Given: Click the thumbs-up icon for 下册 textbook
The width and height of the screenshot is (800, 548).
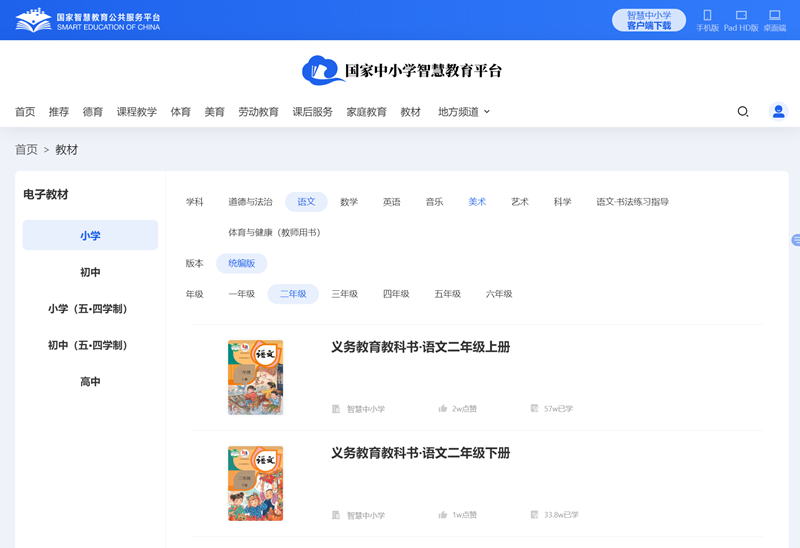Looking at the screenshot, I should 442,514.
